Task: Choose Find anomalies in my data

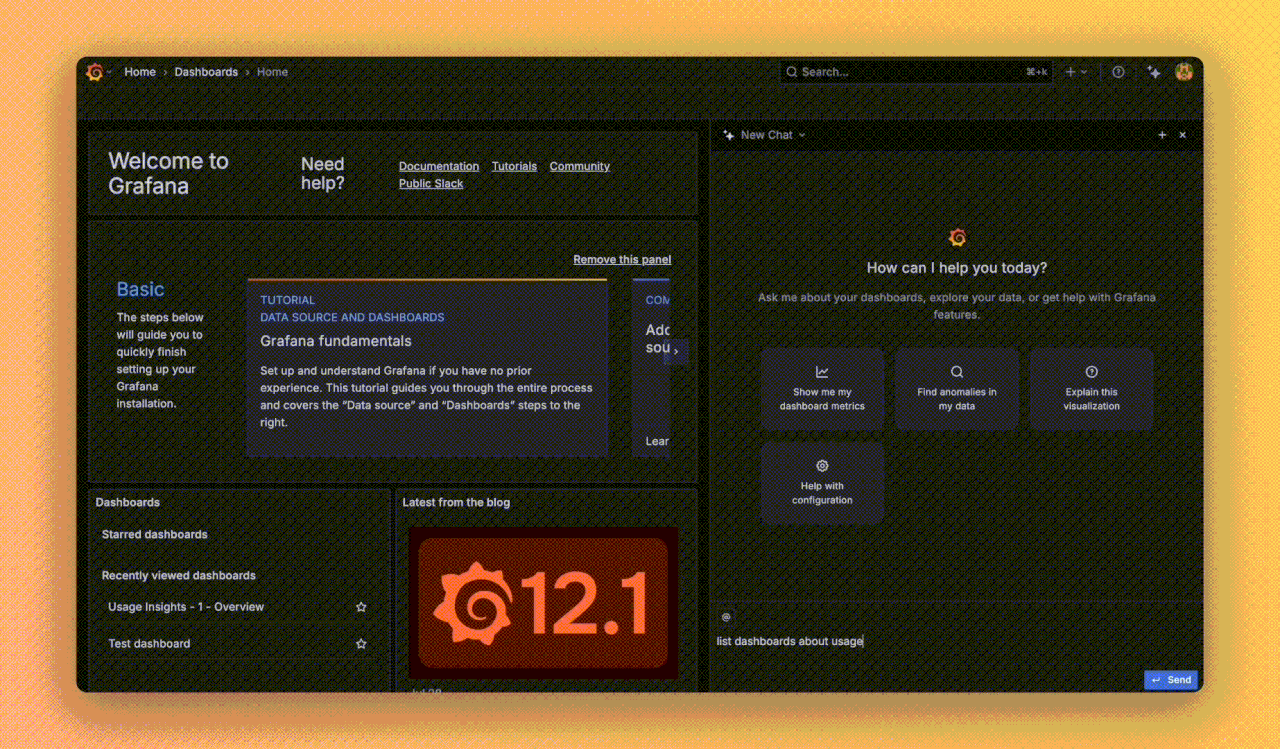Action: coord(957,389)
